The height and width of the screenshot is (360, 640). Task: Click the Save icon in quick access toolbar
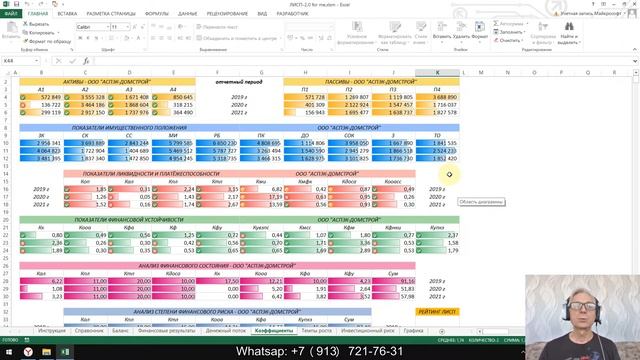17,4
